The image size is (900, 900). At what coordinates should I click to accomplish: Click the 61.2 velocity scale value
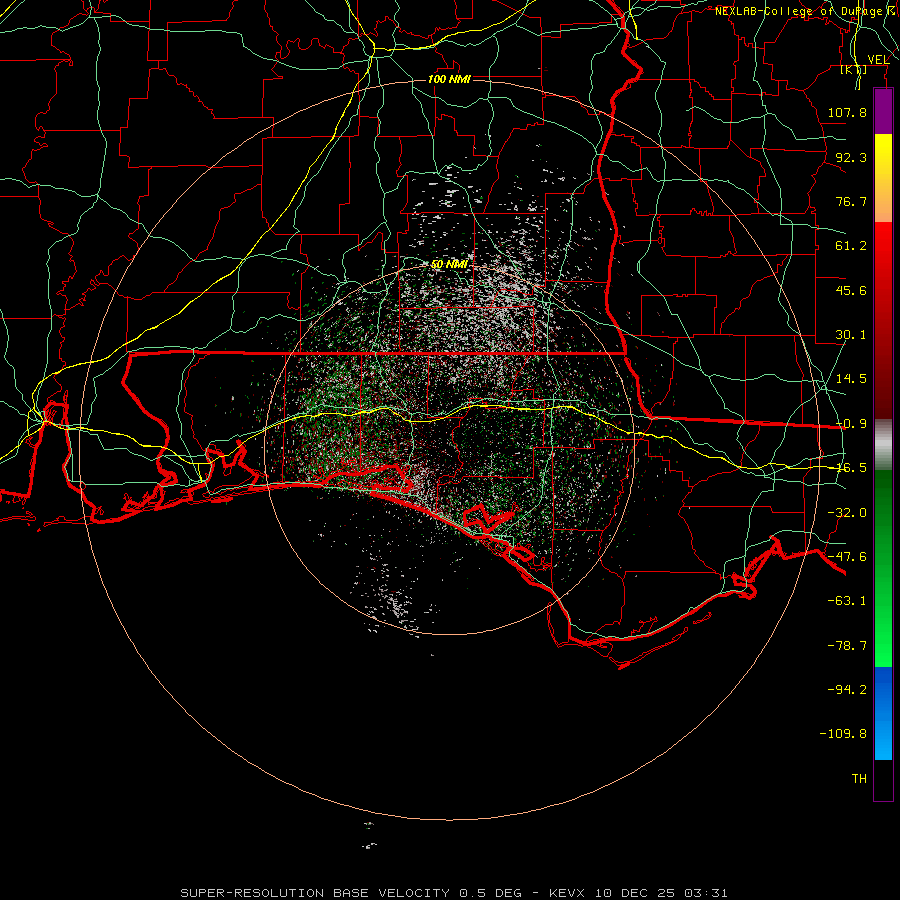coord(851,246)
